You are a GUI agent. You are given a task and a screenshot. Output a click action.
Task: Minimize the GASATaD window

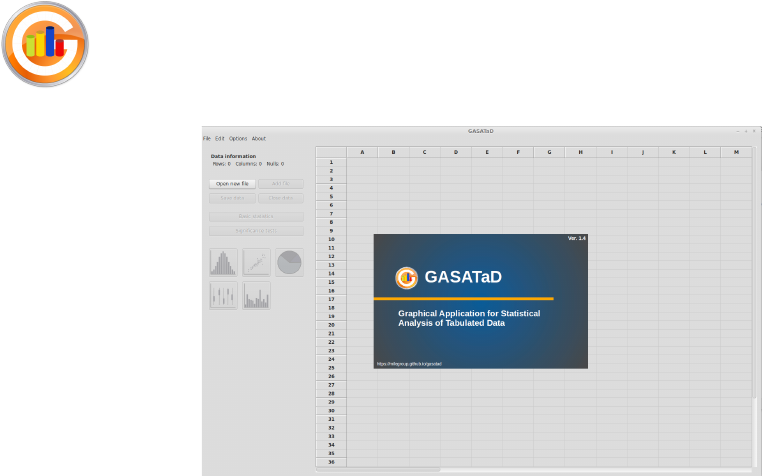click(x=738, y=131)
